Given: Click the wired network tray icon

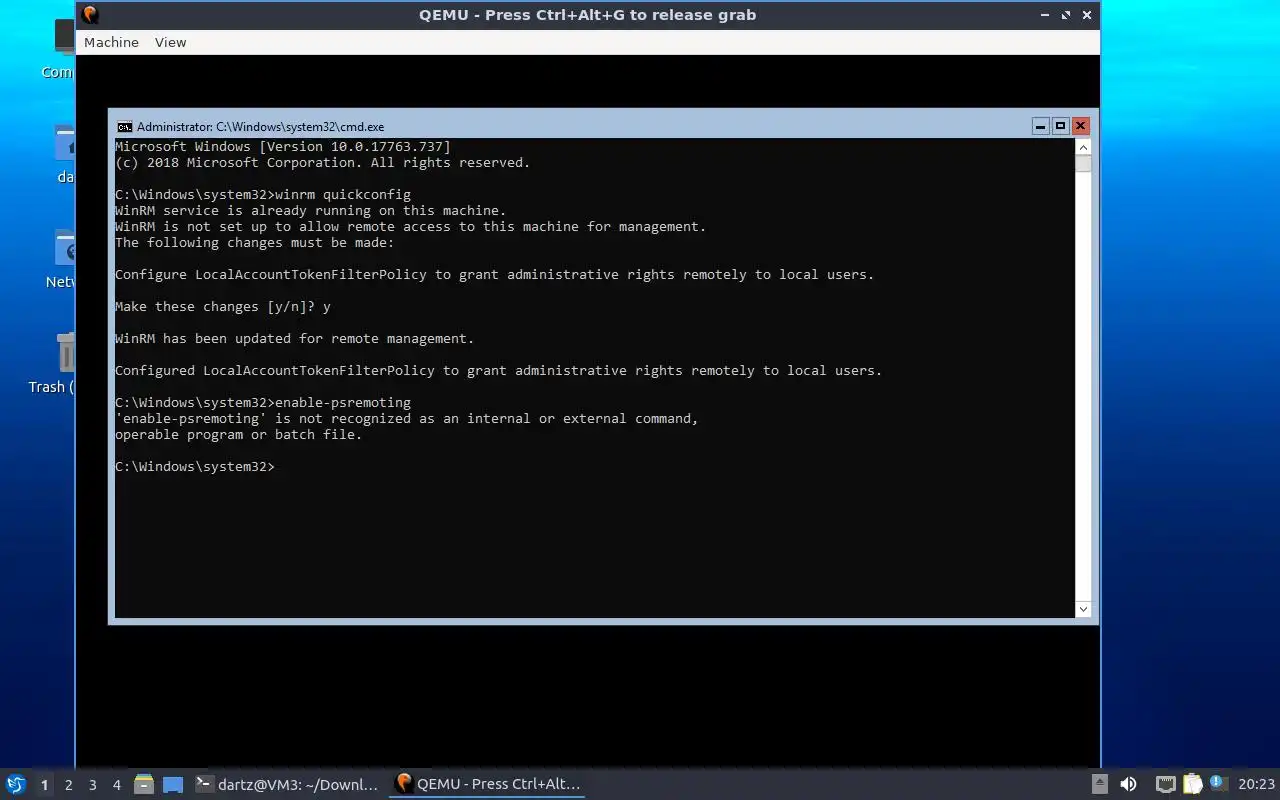Looking at the screenshot, I should point(1165,784).
